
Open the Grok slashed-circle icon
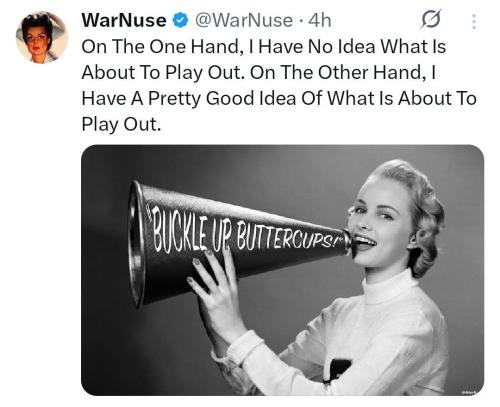pyautogui.click(x=430, y=20)
